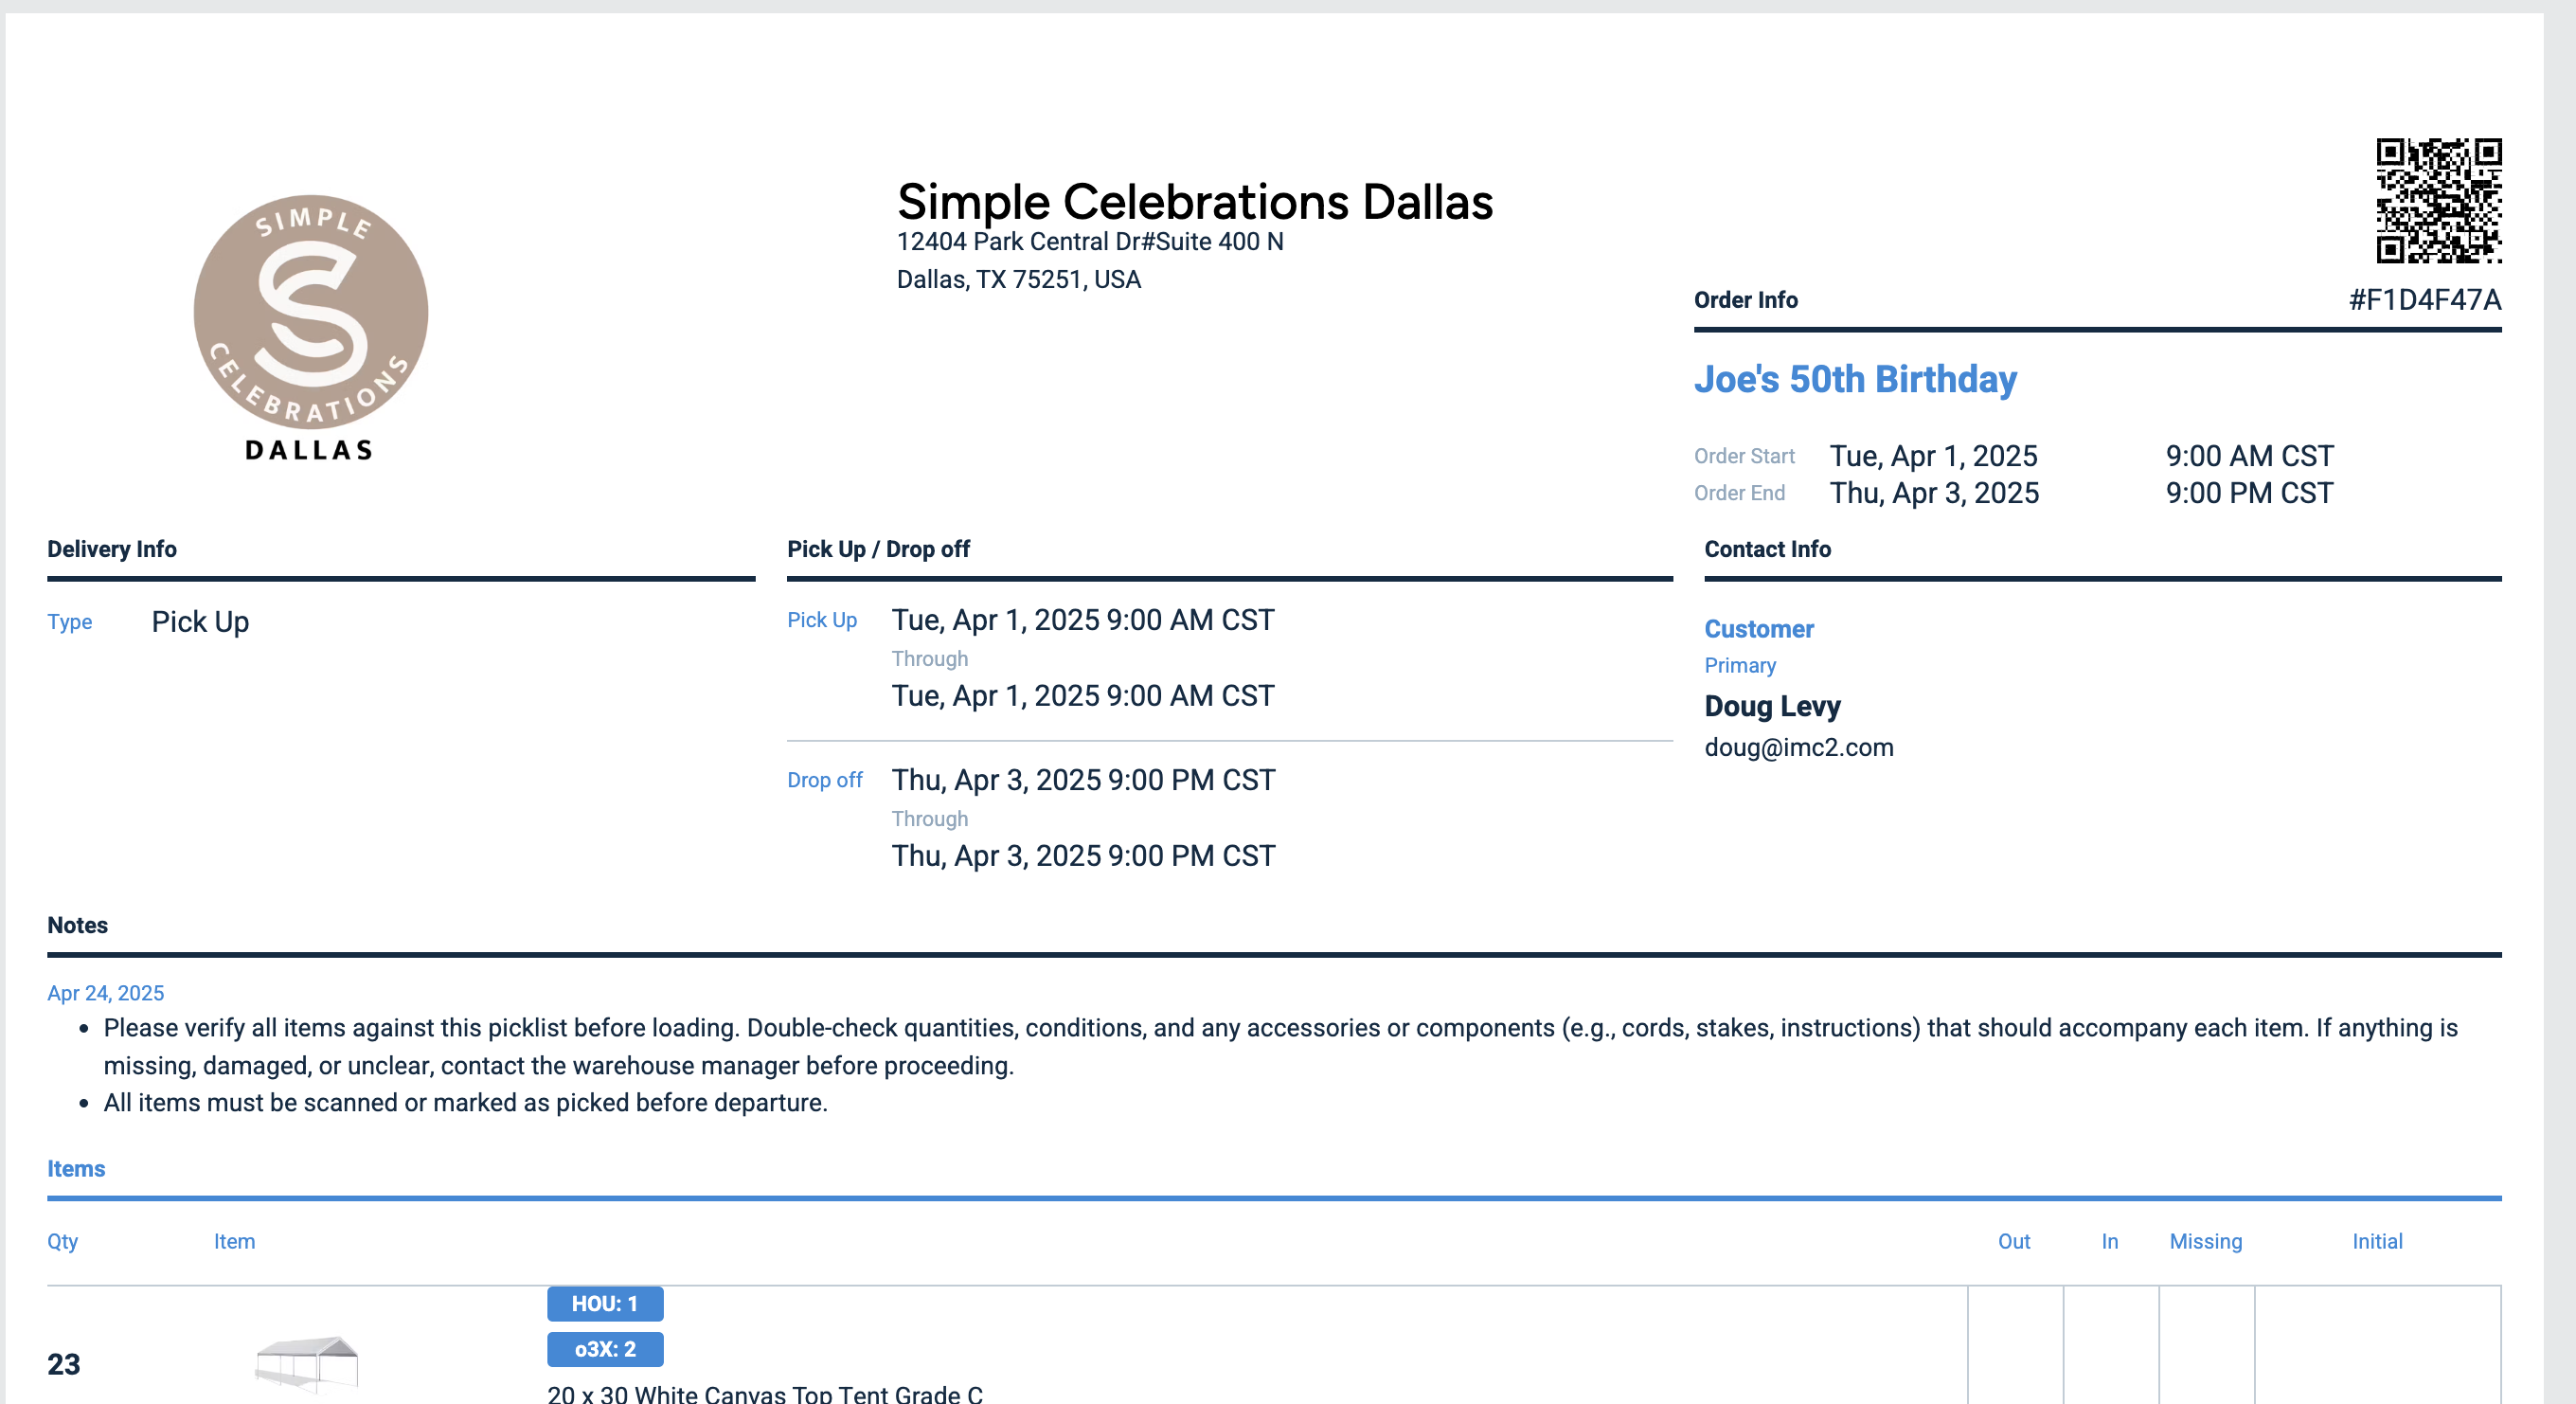This screenshot has width=2576, height=1404.
Task: Click the Contact Info heading
Action: click(x=1767, y=549)
